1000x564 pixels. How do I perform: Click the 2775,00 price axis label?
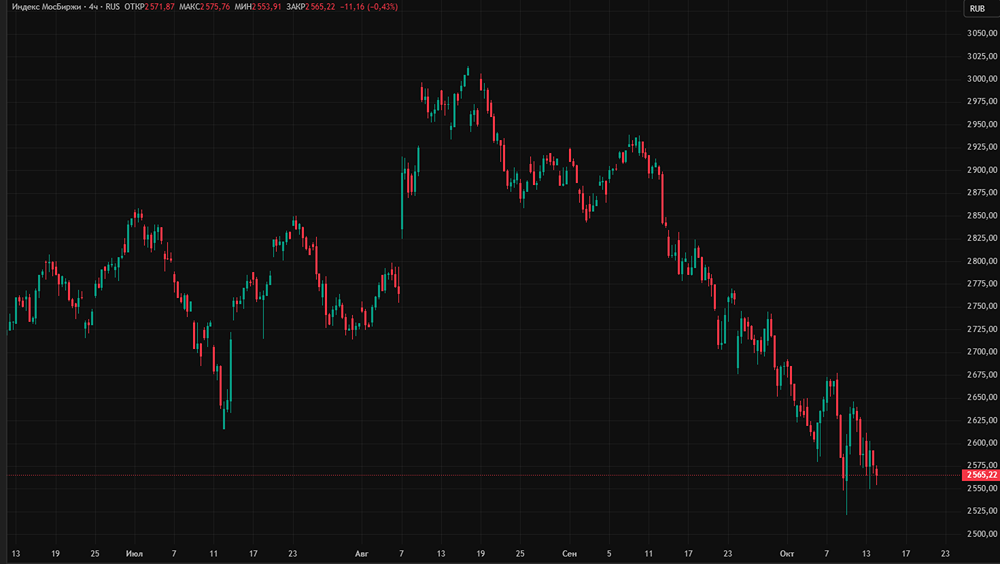click(982, 283)
